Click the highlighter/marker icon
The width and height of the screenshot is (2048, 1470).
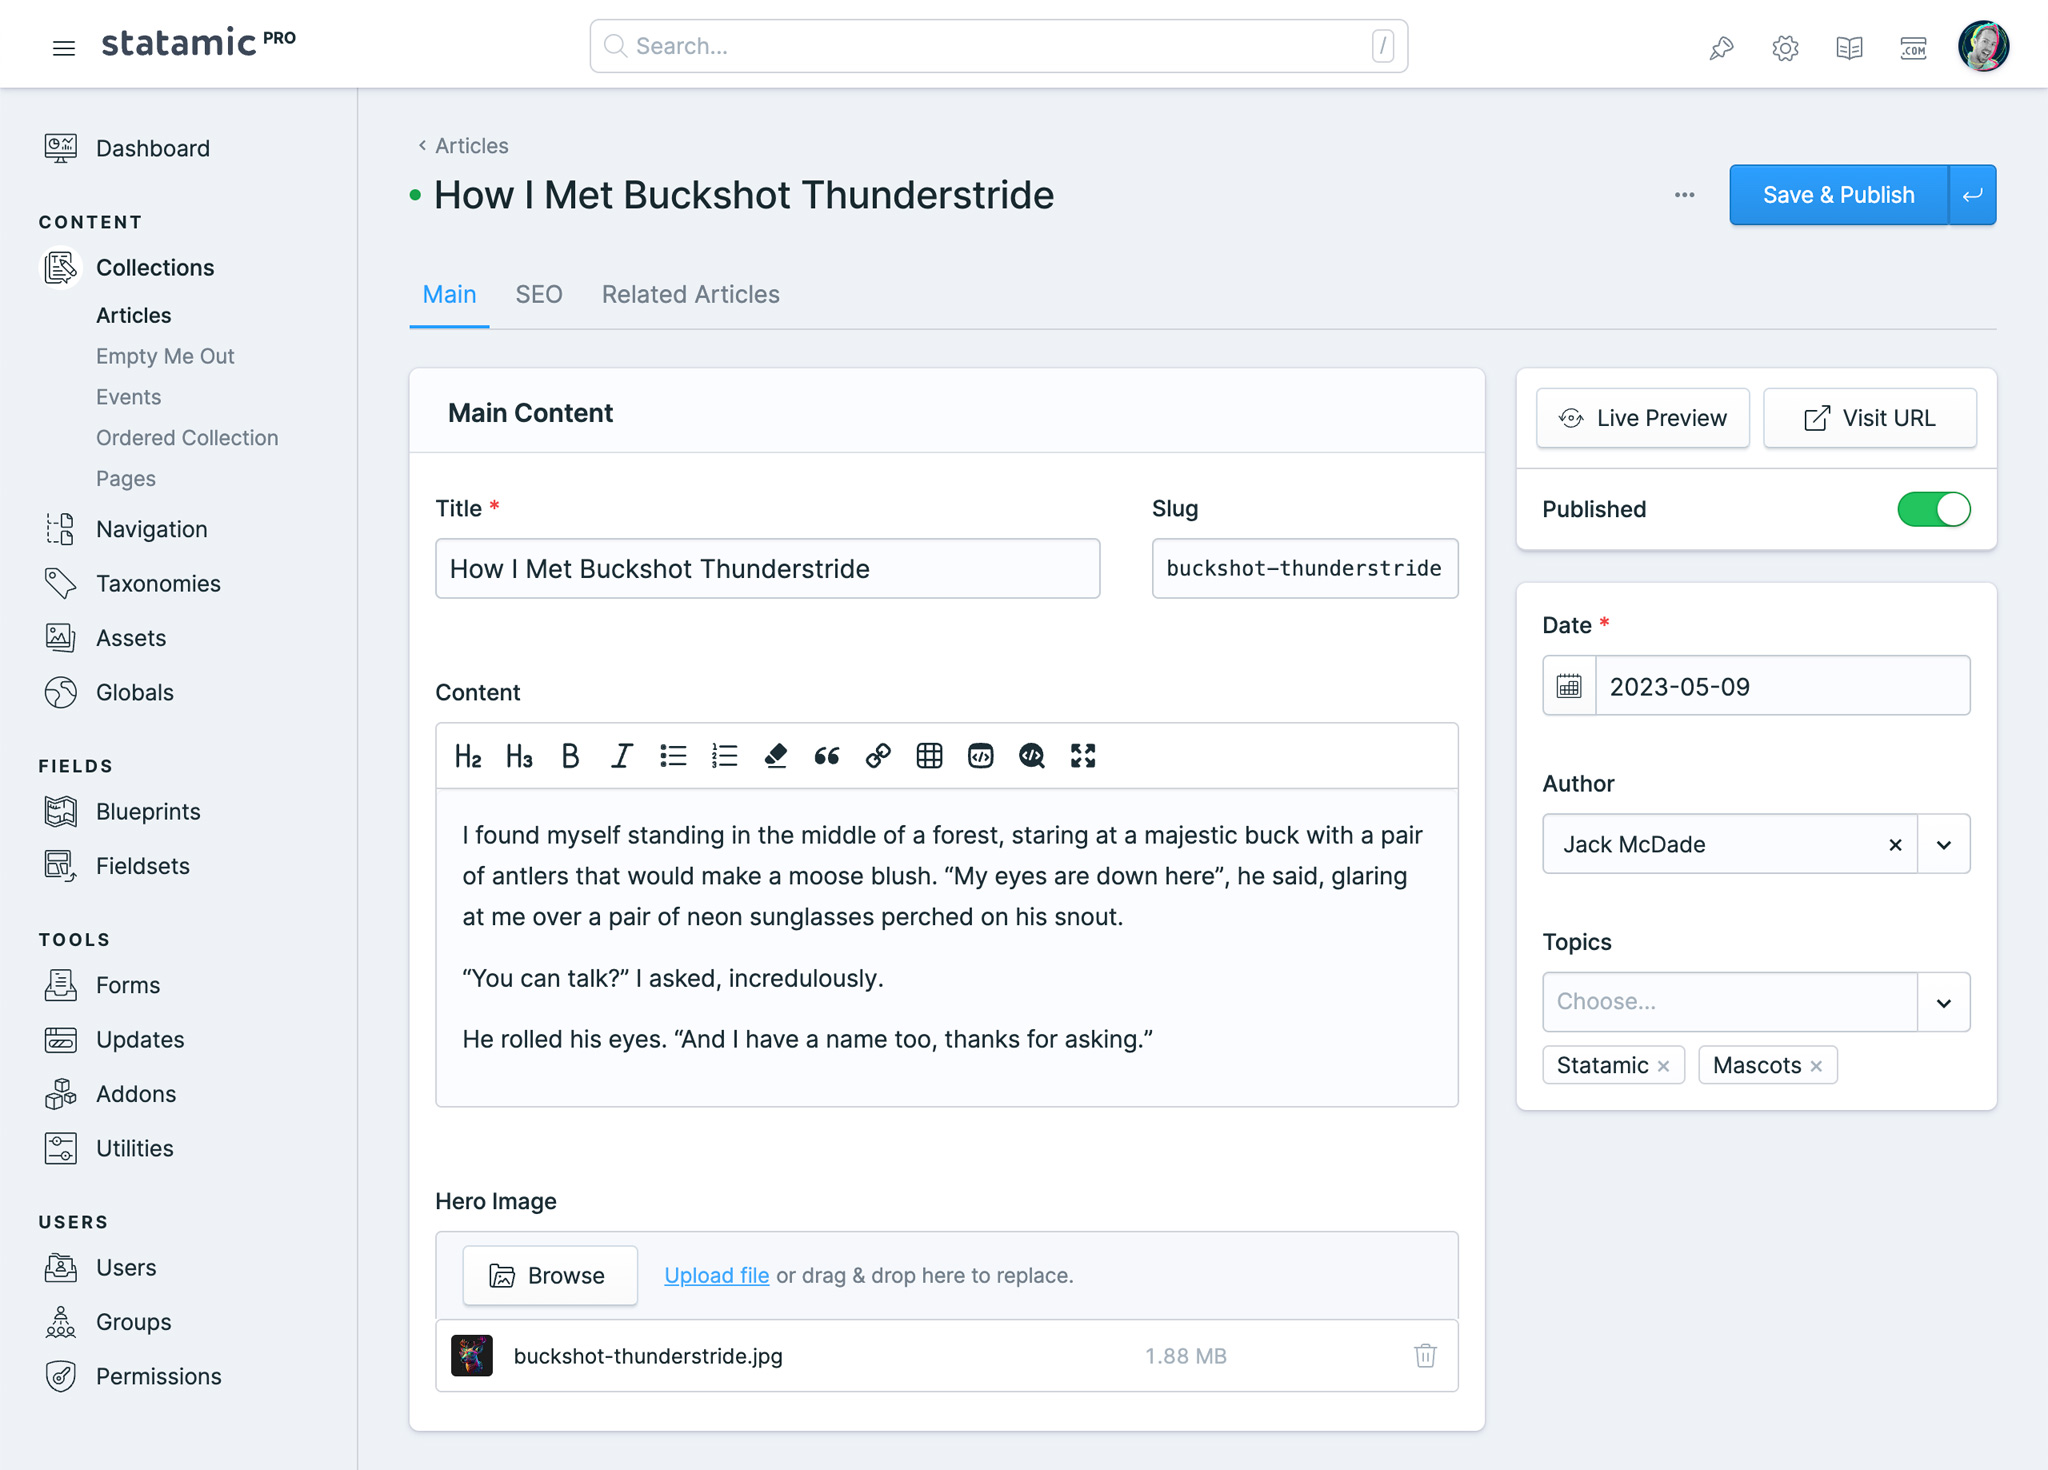point(773,756)
